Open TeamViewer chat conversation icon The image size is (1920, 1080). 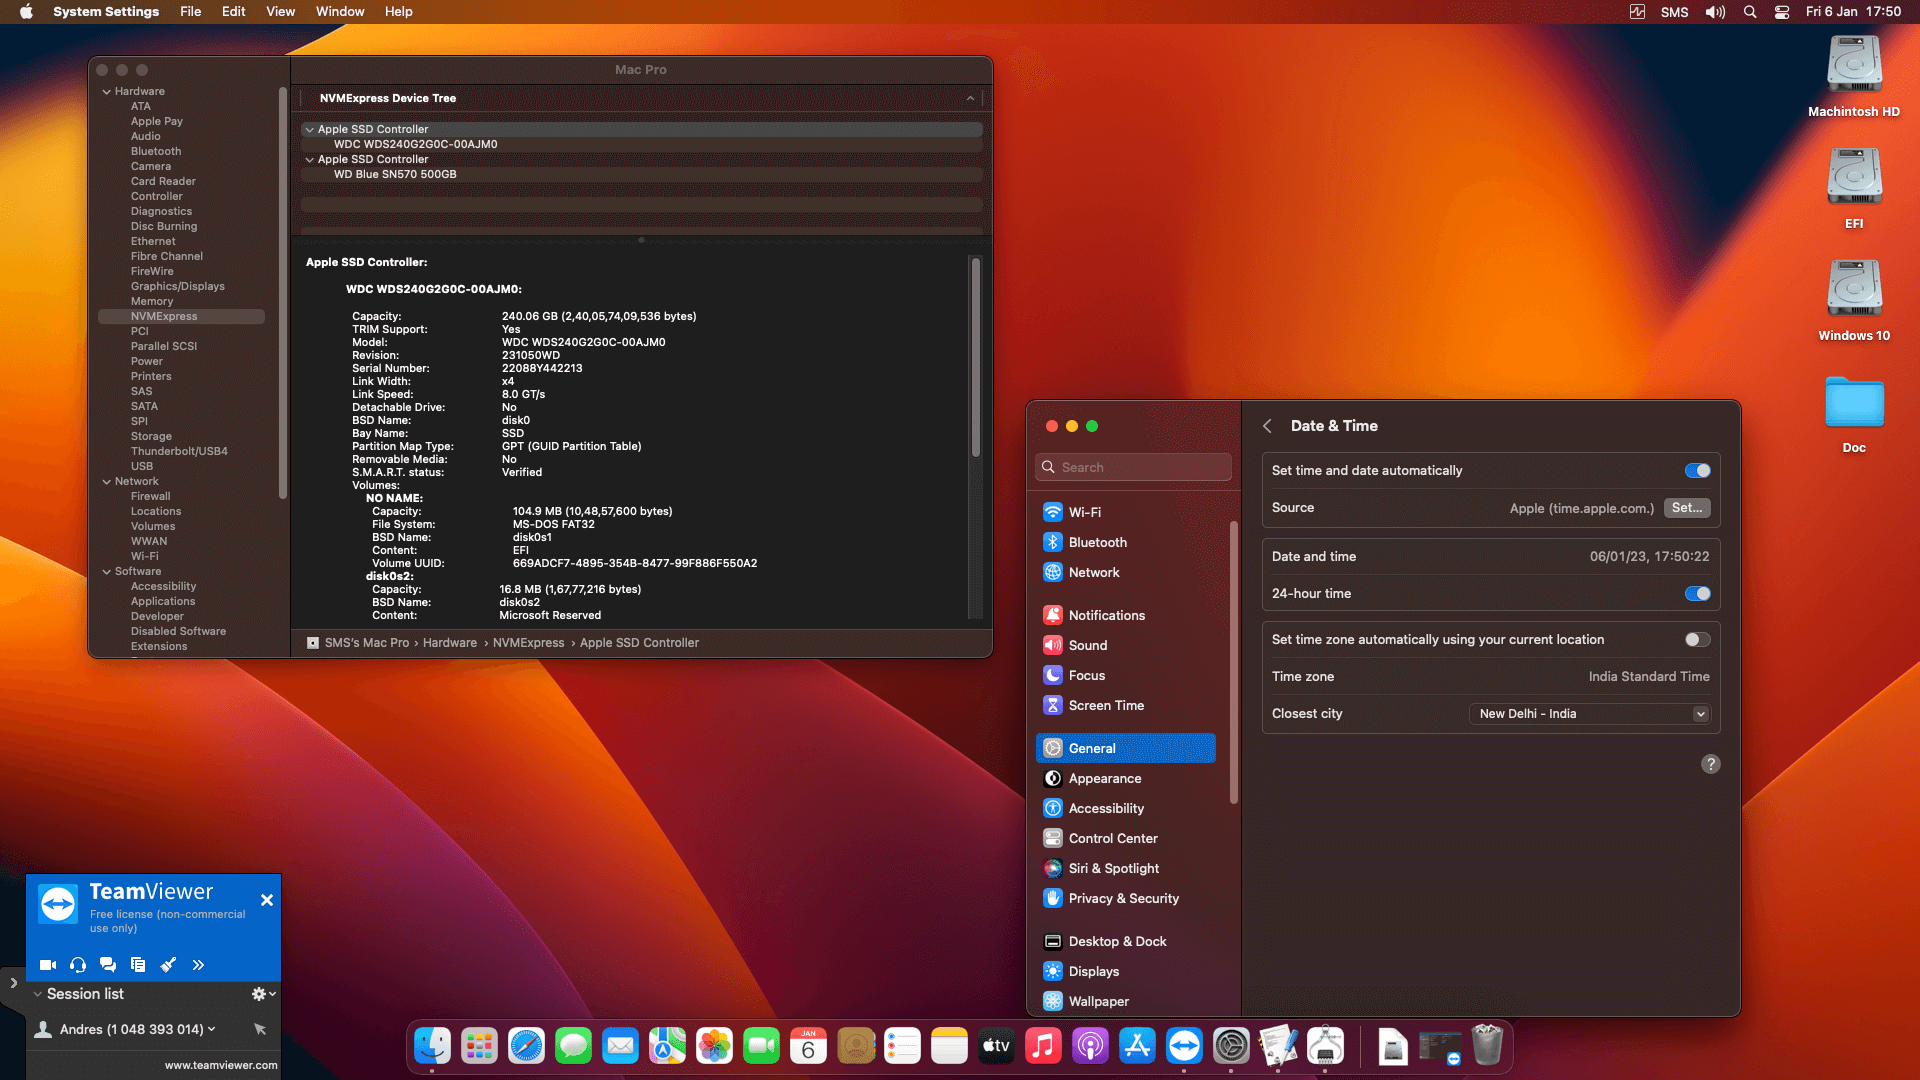(108, 965)
